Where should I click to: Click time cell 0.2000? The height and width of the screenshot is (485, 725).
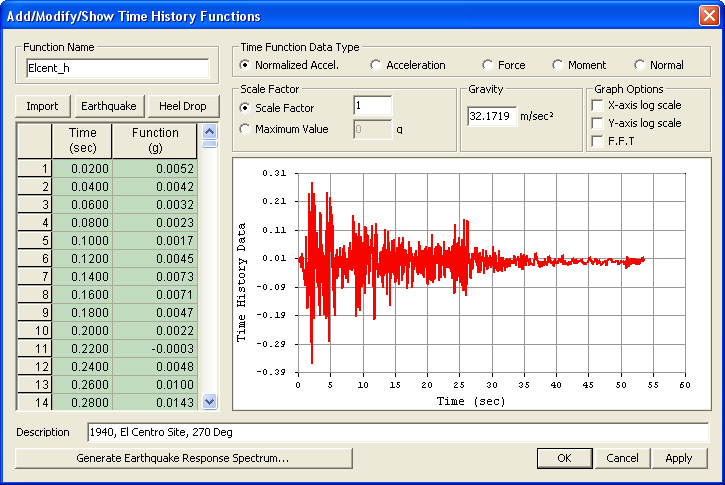point(82,331)
